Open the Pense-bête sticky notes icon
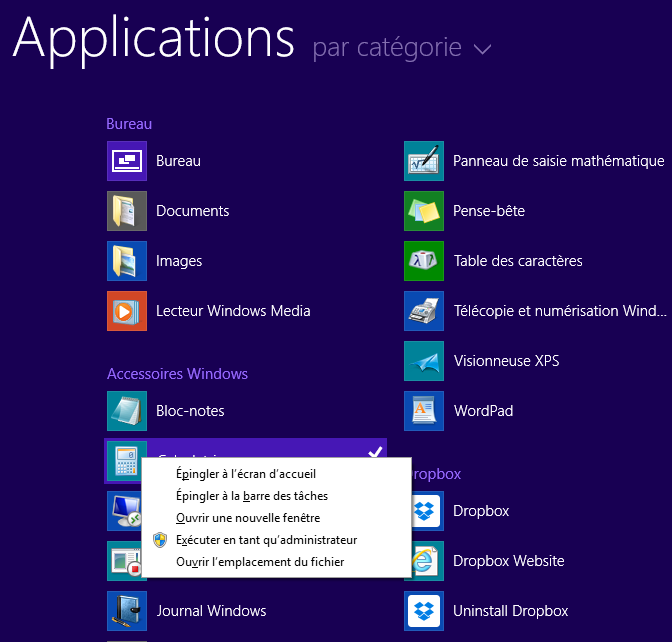 point(424,211)
